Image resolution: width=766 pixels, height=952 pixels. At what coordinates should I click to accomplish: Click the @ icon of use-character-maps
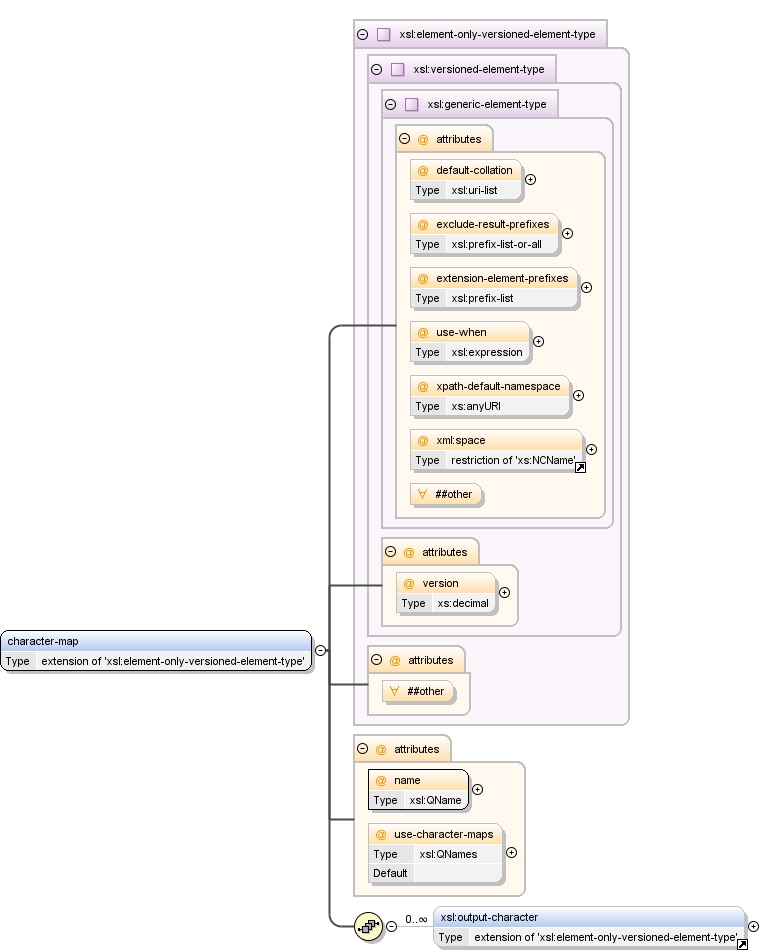pos(381,835)
